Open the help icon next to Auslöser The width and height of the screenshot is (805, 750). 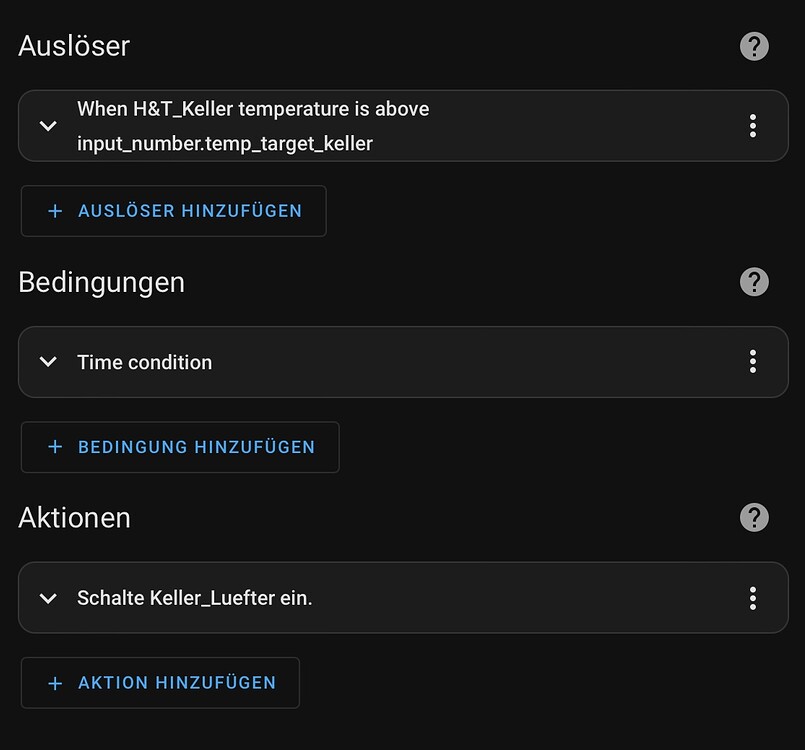click(x=754, y=46)
